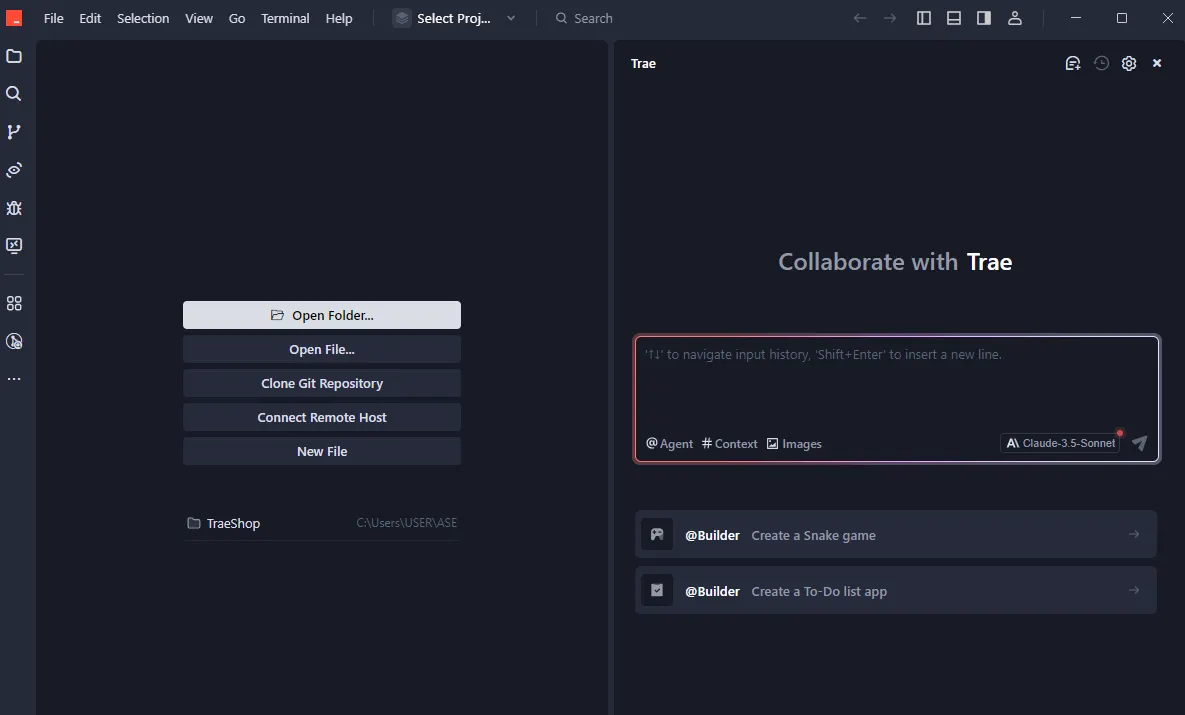This screenshot has width=1185, height=715.
Task: Toggle the right AI sidebar layout
Action: (984, 18)
